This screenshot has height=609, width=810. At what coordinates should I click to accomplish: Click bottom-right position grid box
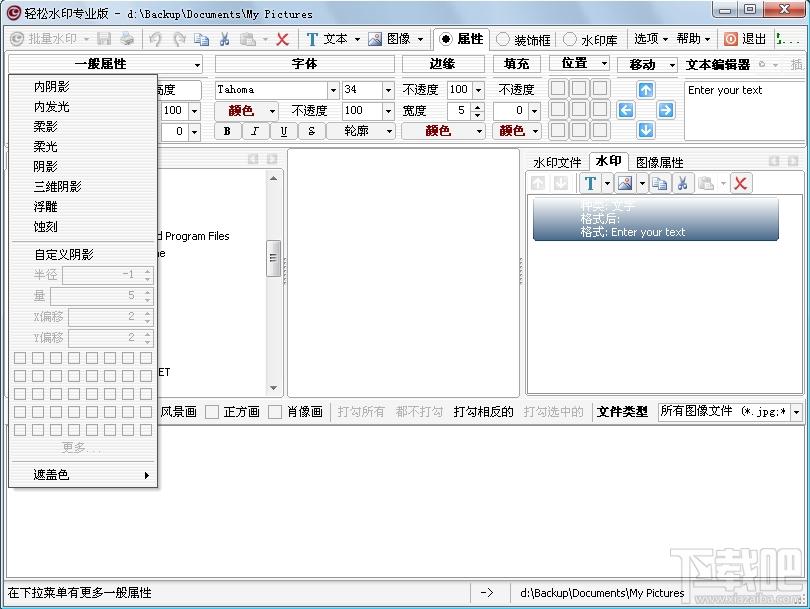[600, 130]
